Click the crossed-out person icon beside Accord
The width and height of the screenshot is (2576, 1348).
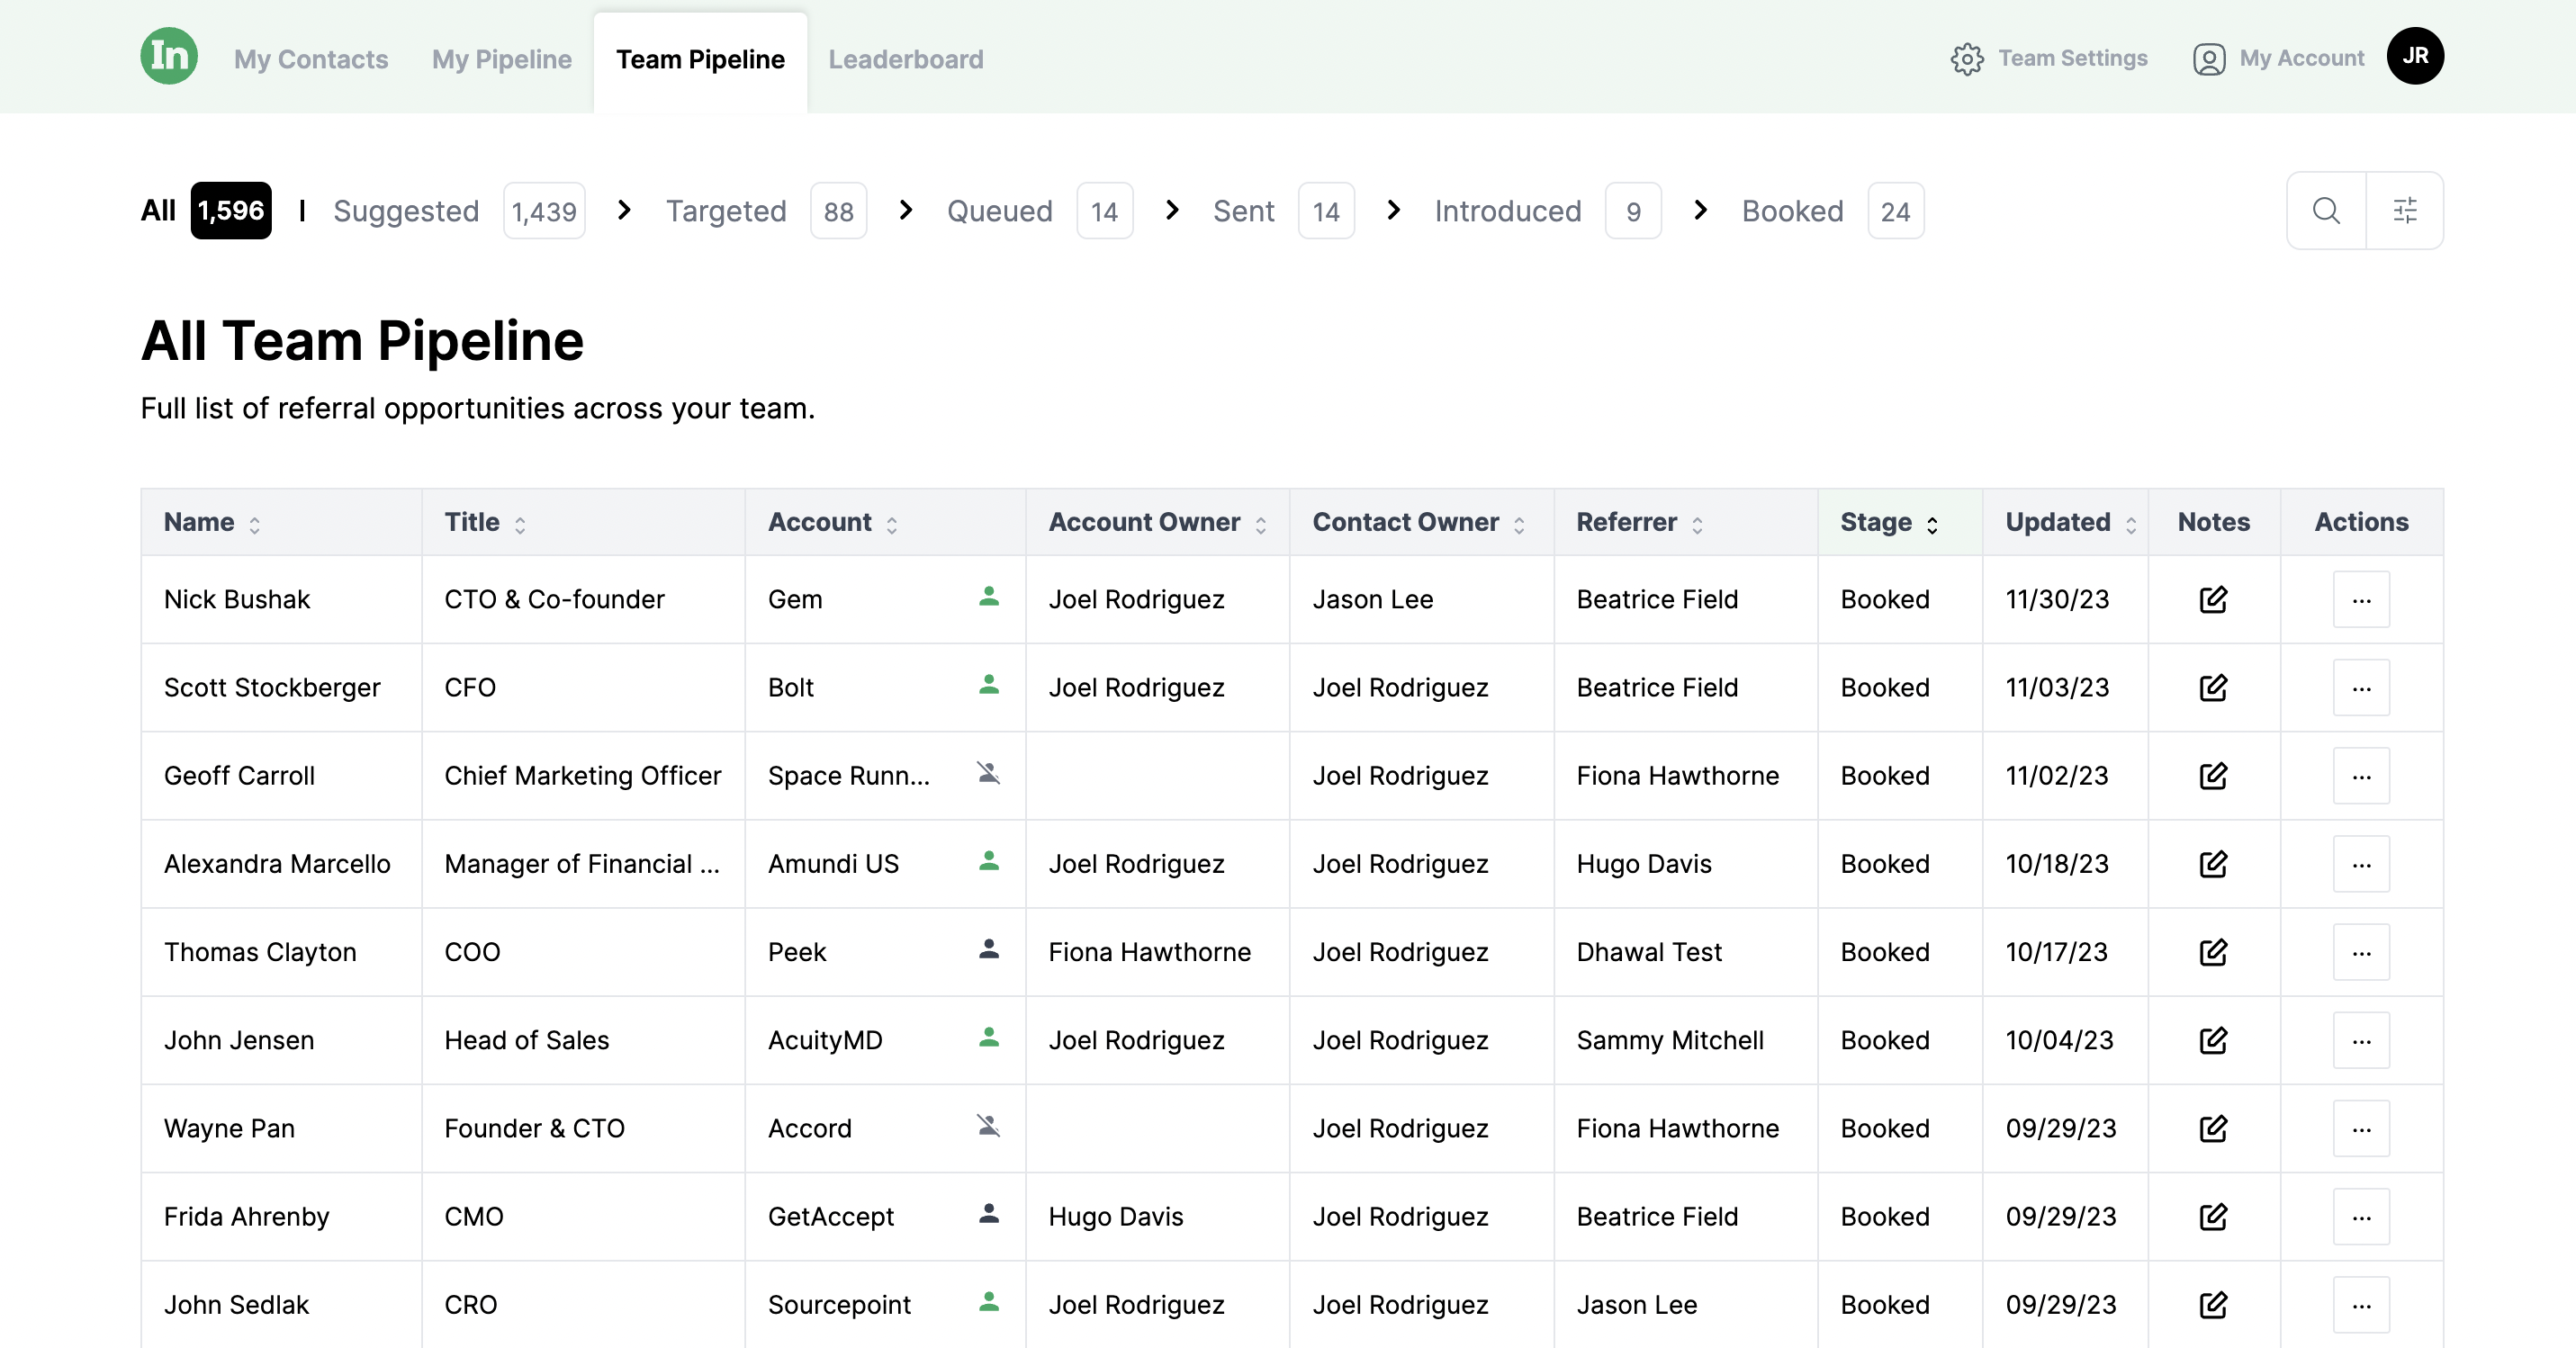(988, 1126)
